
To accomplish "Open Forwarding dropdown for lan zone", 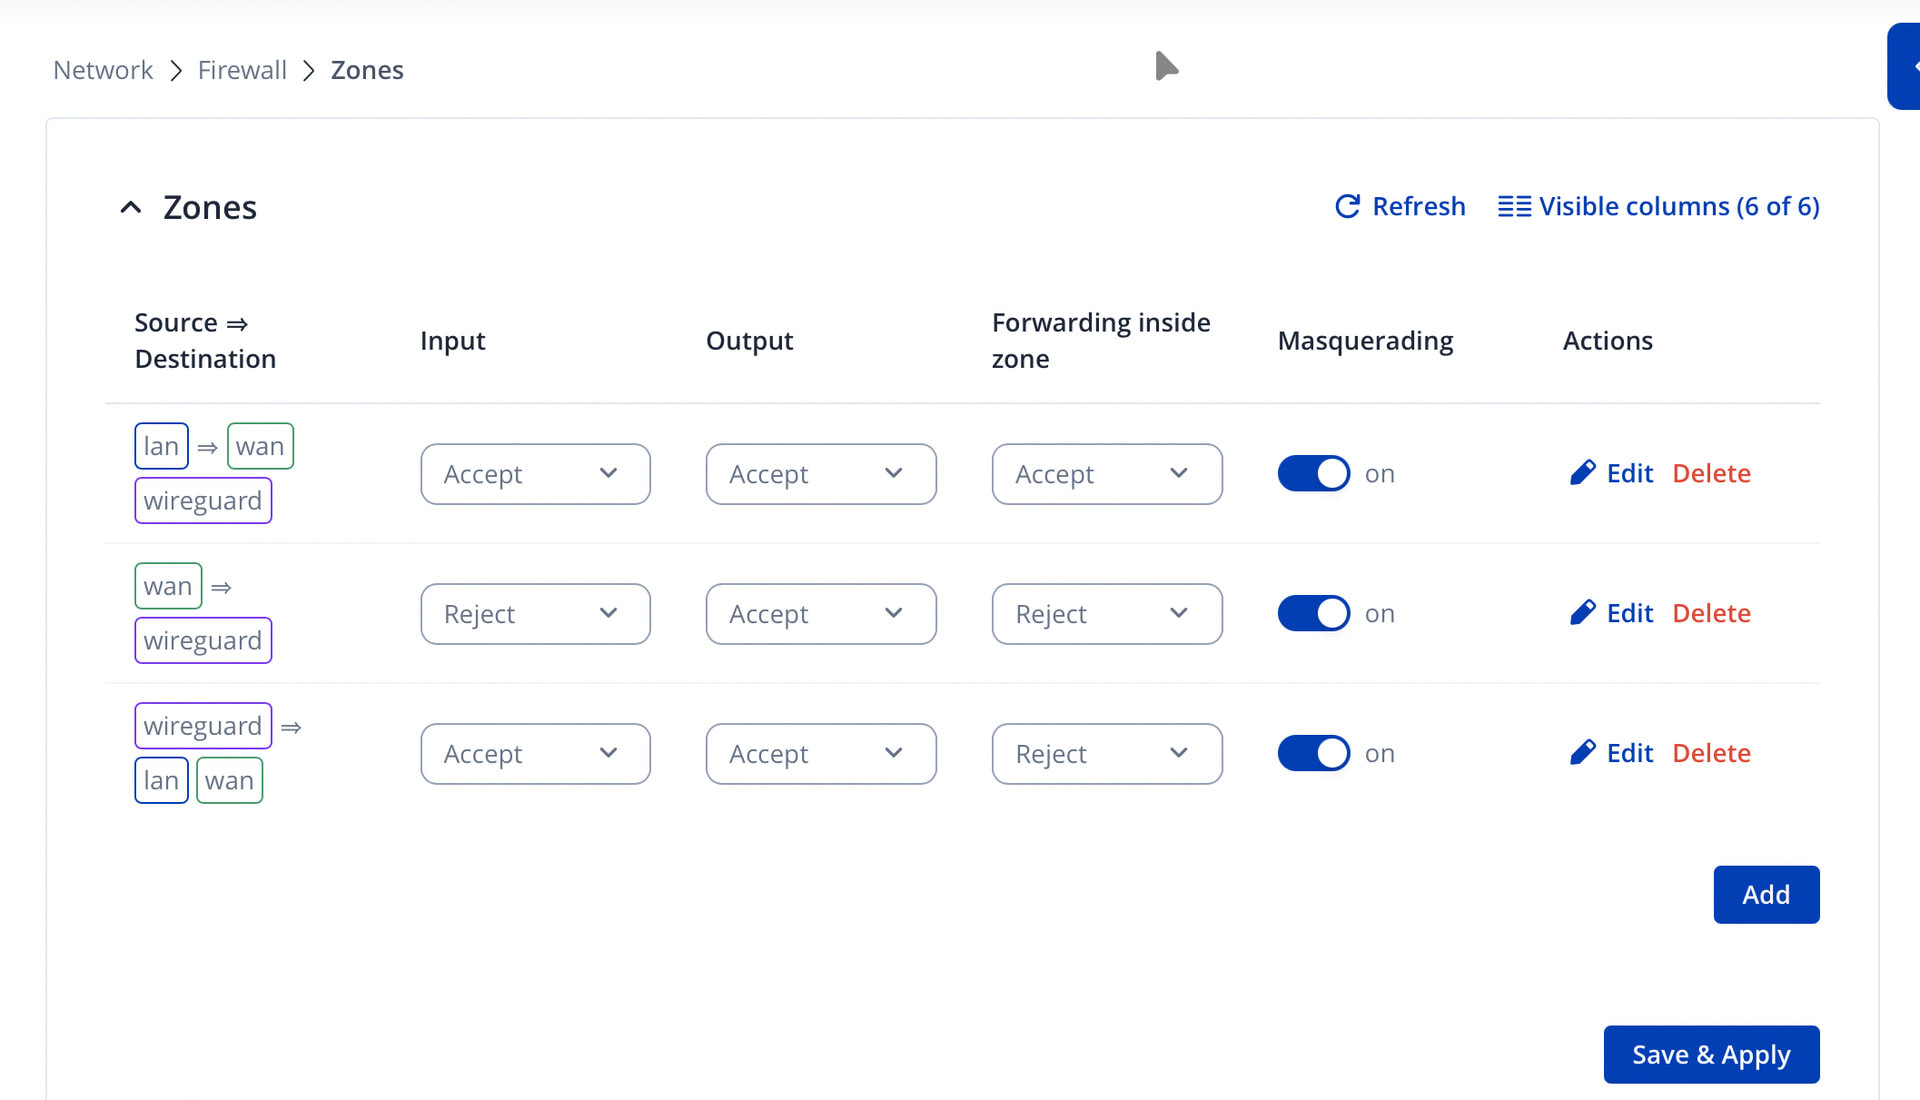I will click(1106, 474).
